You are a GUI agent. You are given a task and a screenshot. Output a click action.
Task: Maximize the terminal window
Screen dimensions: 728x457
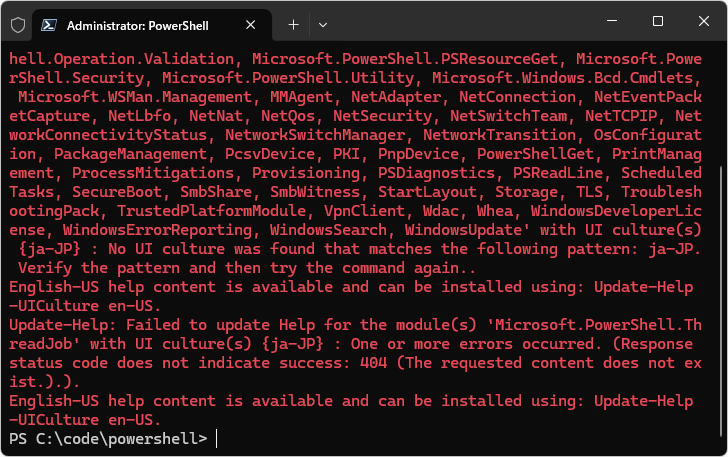pos(657,22)
